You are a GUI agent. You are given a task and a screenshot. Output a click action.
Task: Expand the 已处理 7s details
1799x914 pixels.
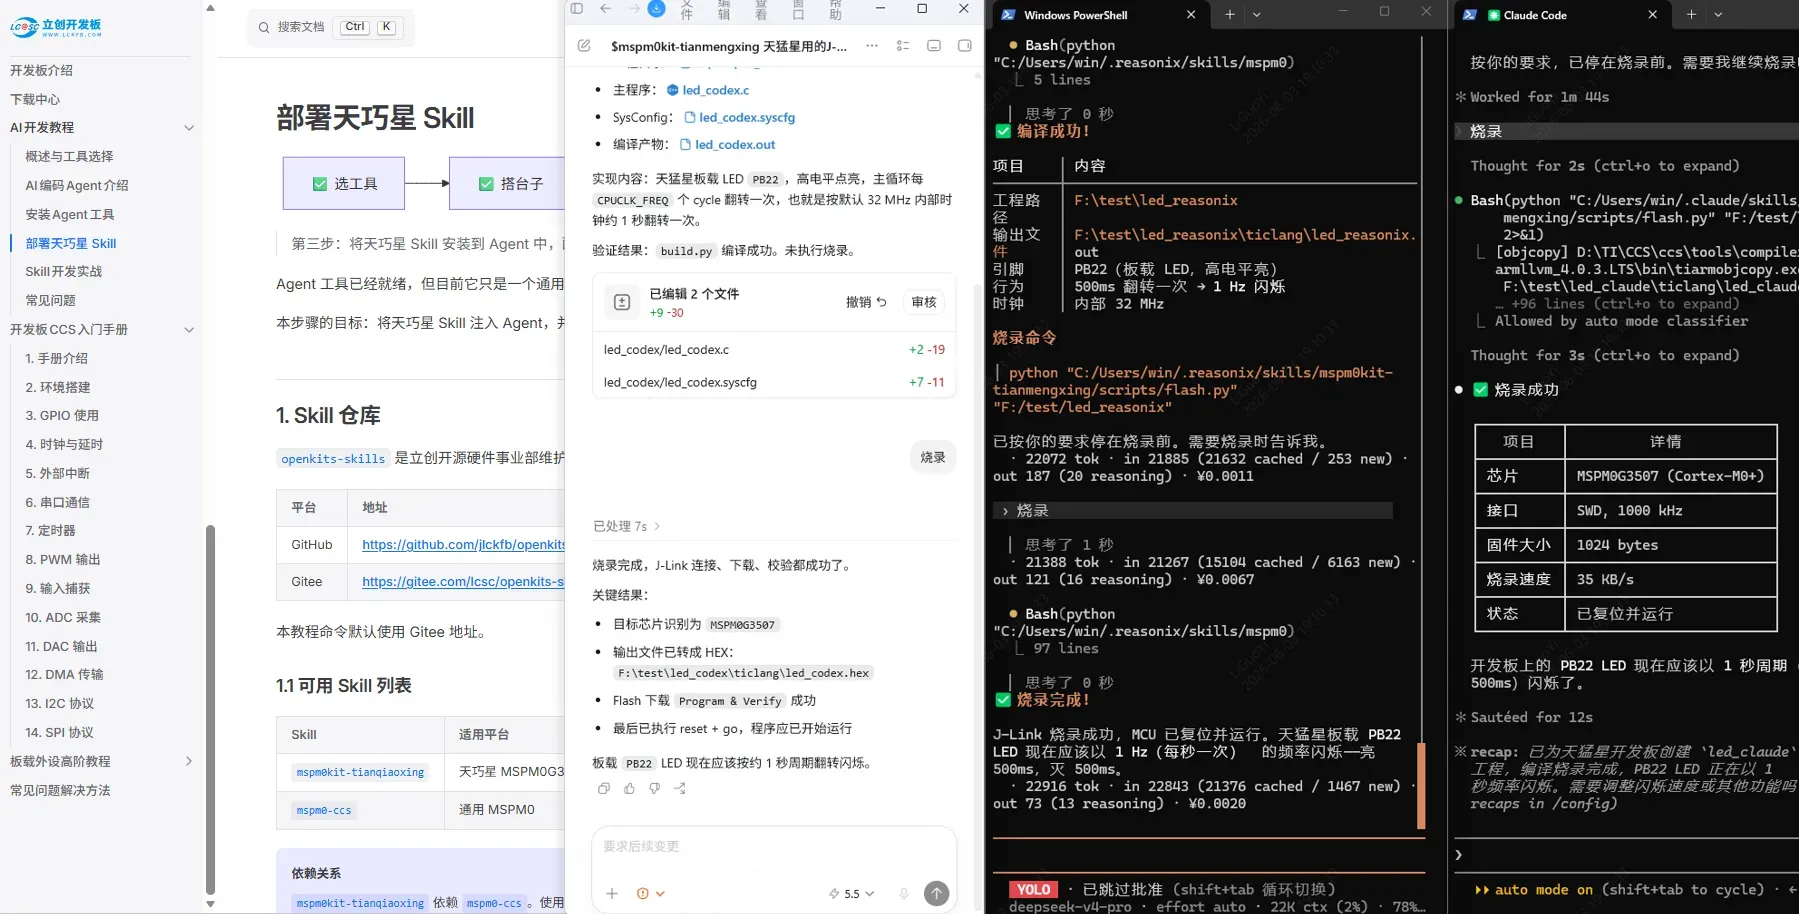tap(627, 526)
